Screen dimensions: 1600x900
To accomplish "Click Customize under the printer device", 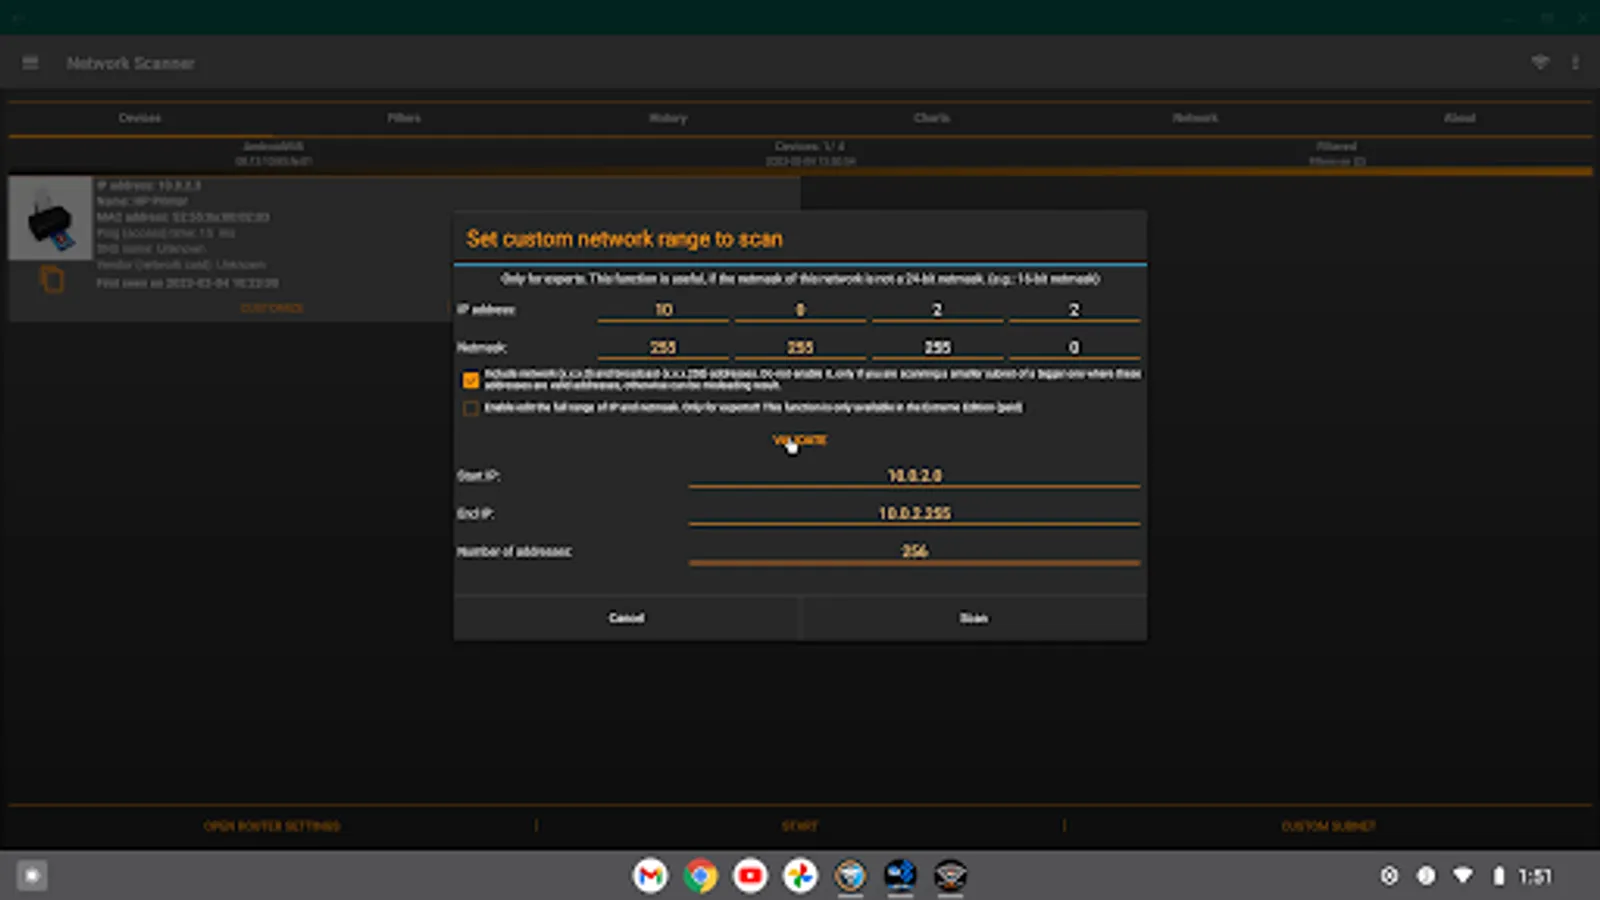I will pyautogui.click(x=272, y=308).
